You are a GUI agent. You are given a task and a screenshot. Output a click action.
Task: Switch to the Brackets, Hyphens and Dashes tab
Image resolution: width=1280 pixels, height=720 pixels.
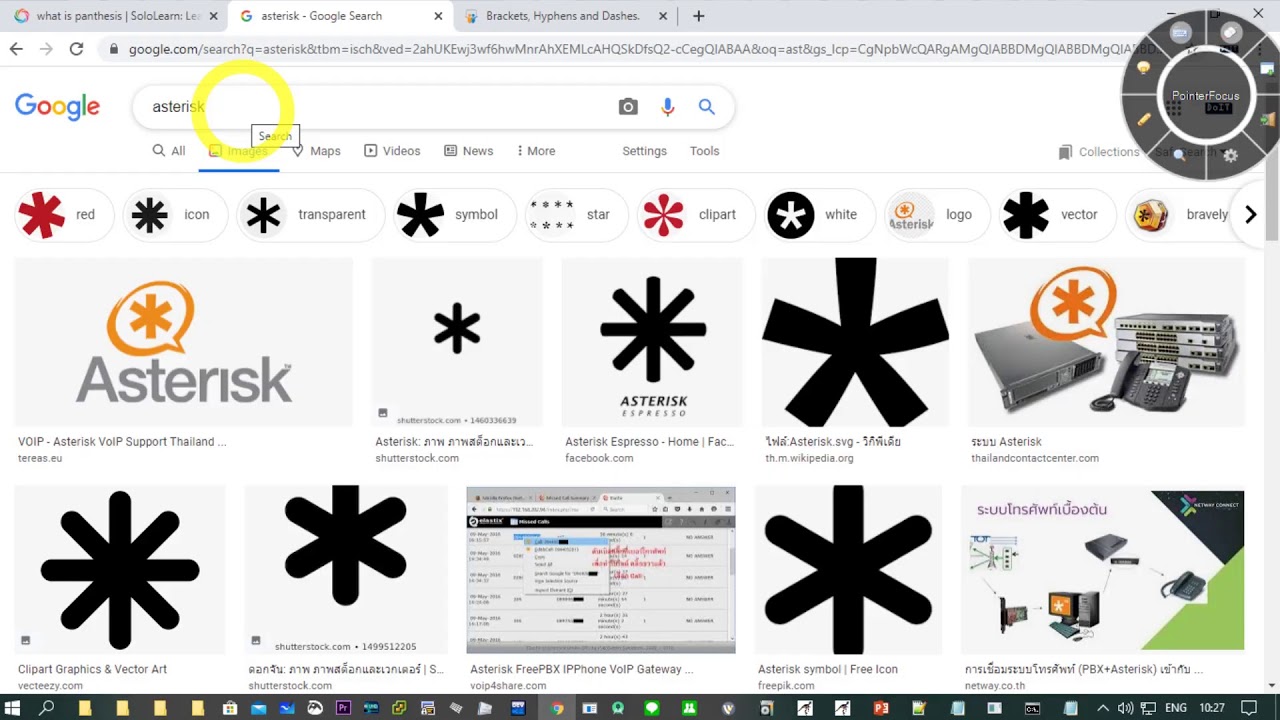point(565,16)
